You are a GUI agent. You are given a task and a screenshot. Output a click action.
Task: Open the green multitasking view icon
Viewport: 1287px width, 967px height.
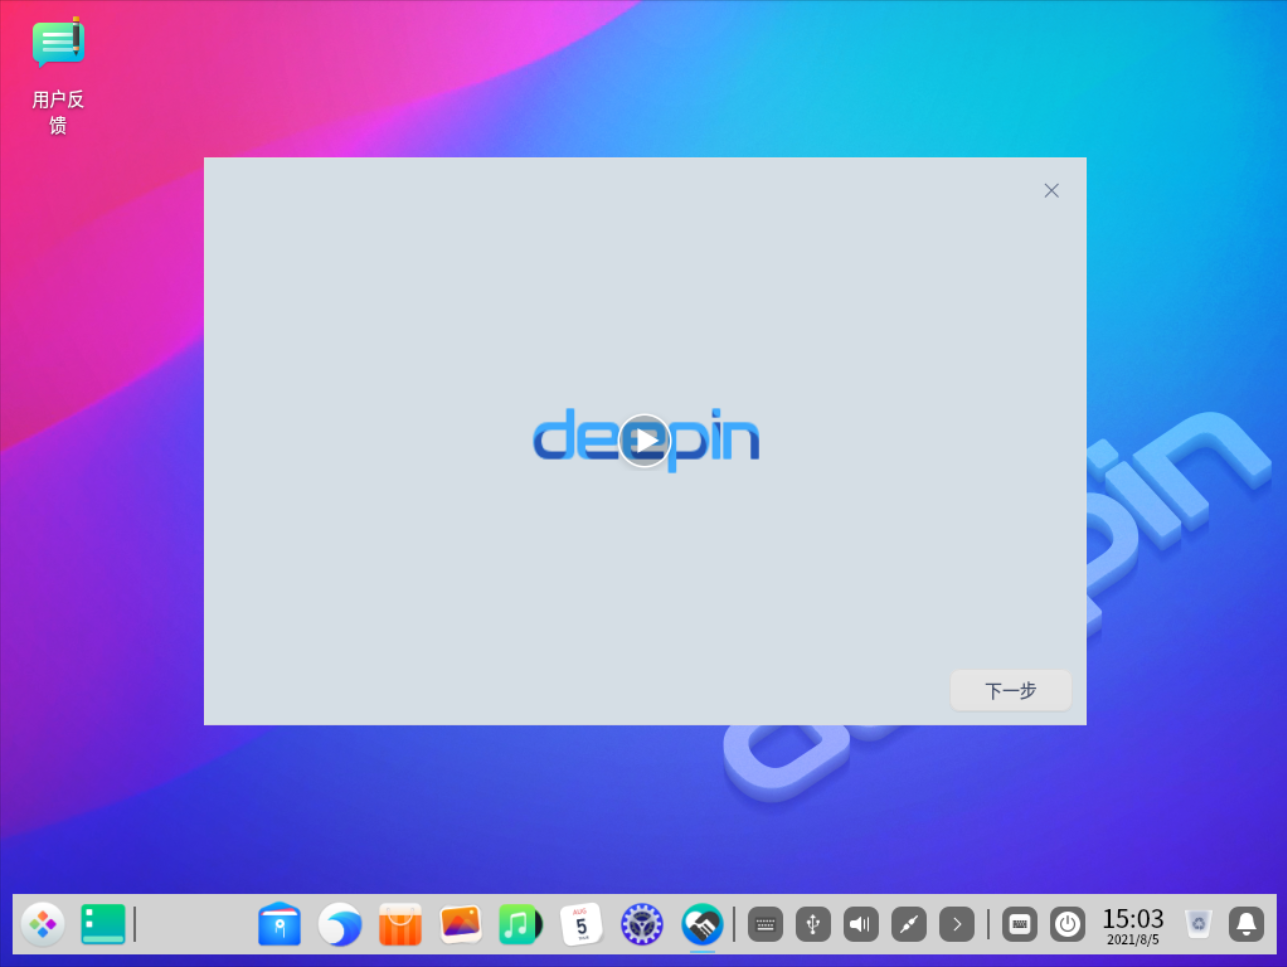[x=103, y=924]
